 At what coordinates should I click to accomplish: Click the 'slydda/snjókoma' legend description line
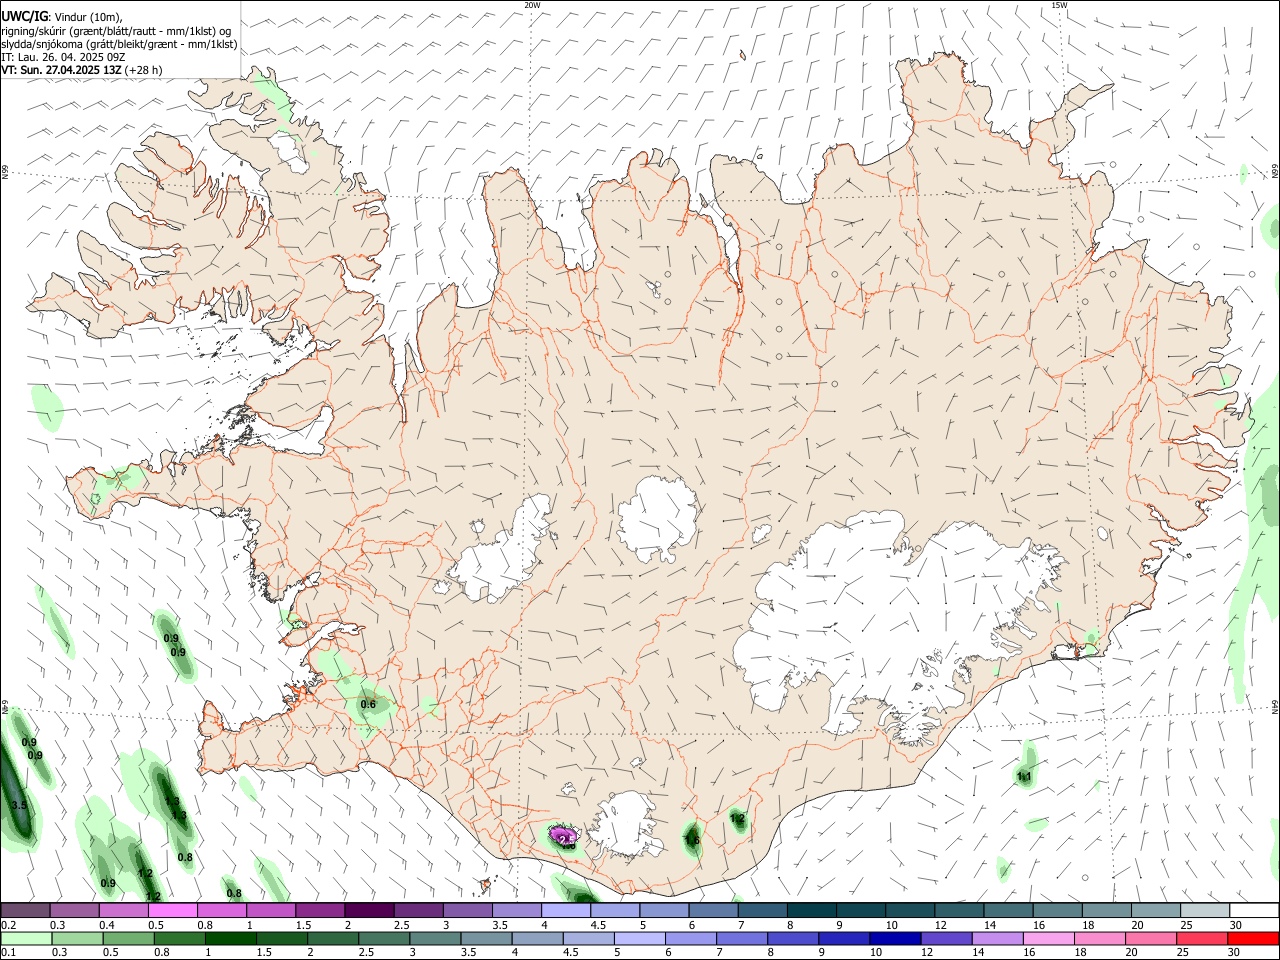coord(119,44)
